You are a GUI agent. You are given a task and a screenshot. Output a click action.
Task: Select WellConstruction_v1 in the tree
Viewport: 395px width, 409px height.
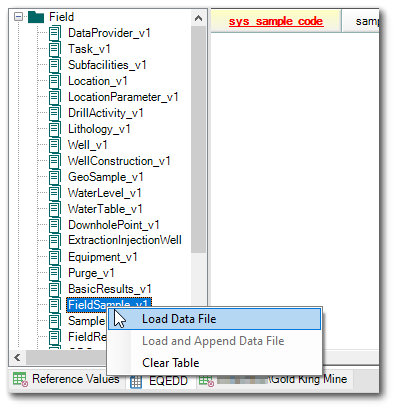tap(119, 161)
